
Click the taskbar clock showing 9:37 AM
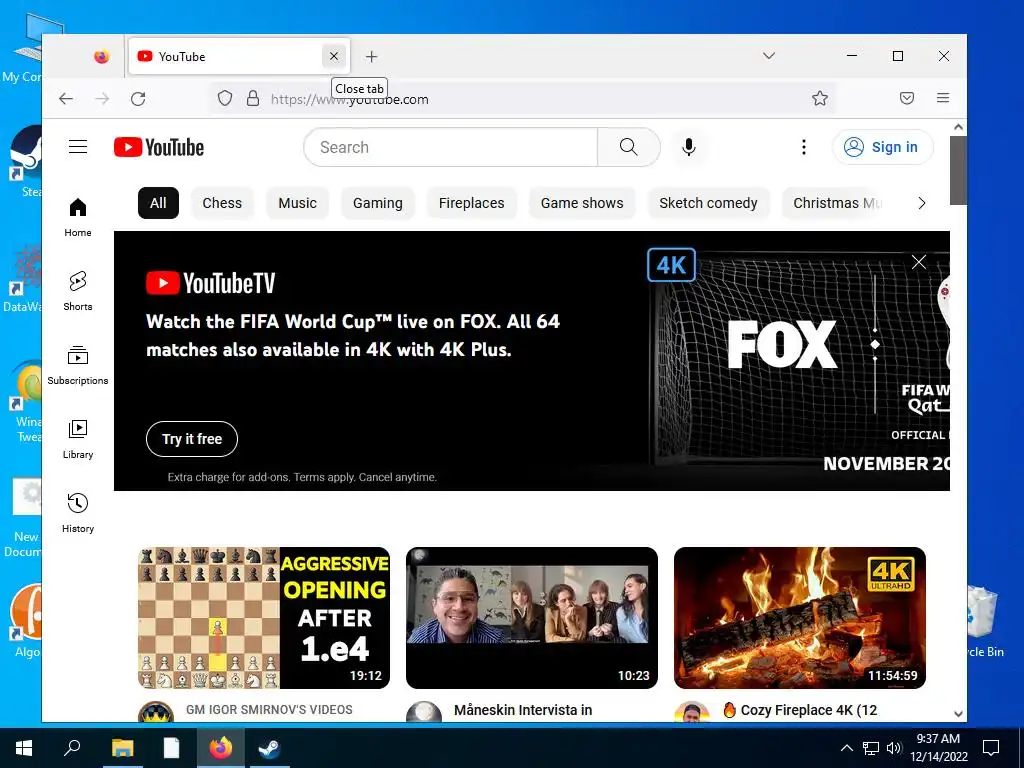pyautogui.click(x=938, y=748)
